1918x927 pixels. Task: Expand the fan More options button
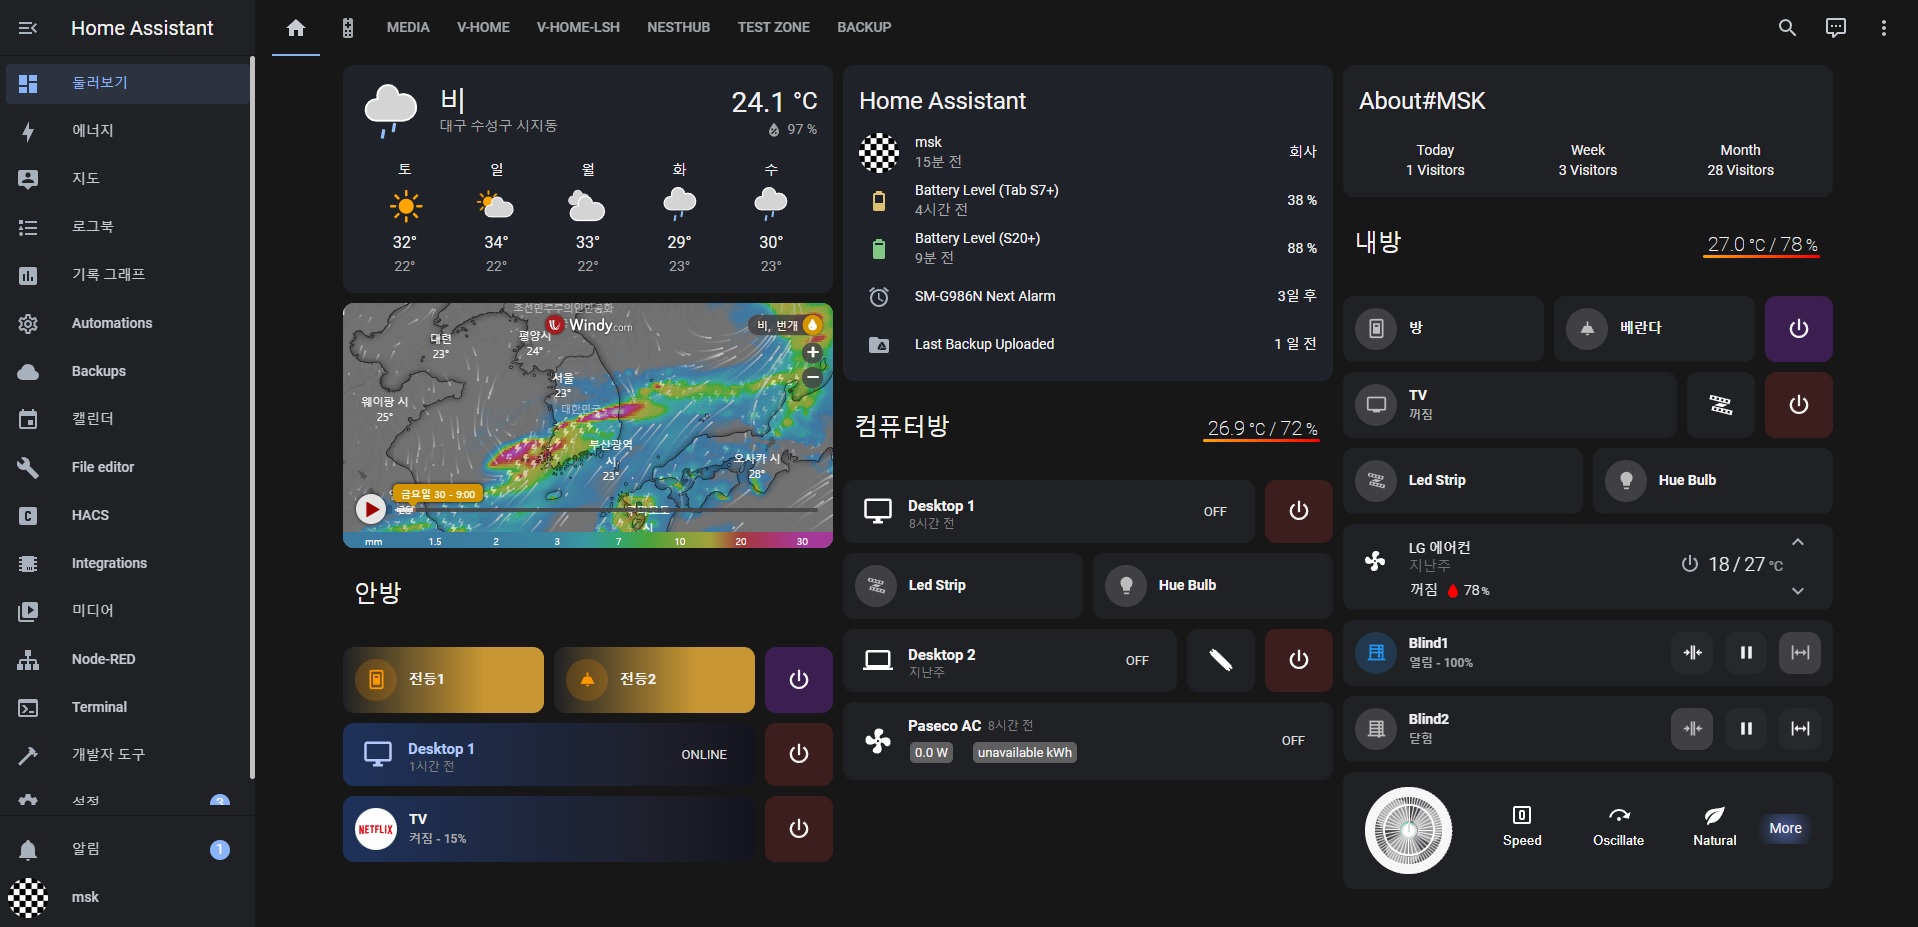(x=1784, y=828)
